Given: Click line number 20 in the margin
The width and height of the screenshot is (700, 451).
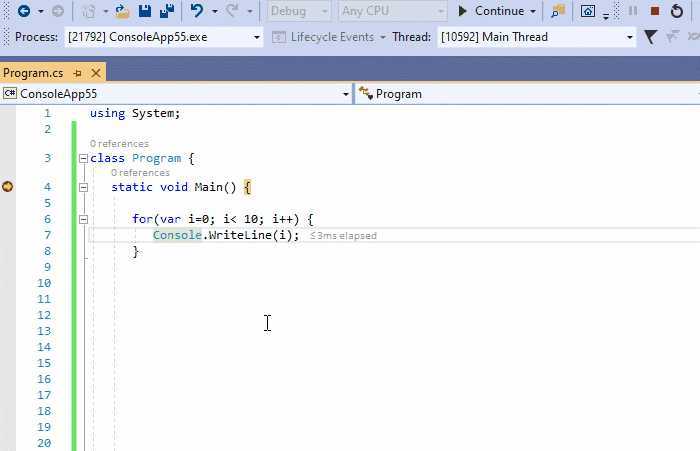Looking at the screenshot, I should tap(44, 443).
